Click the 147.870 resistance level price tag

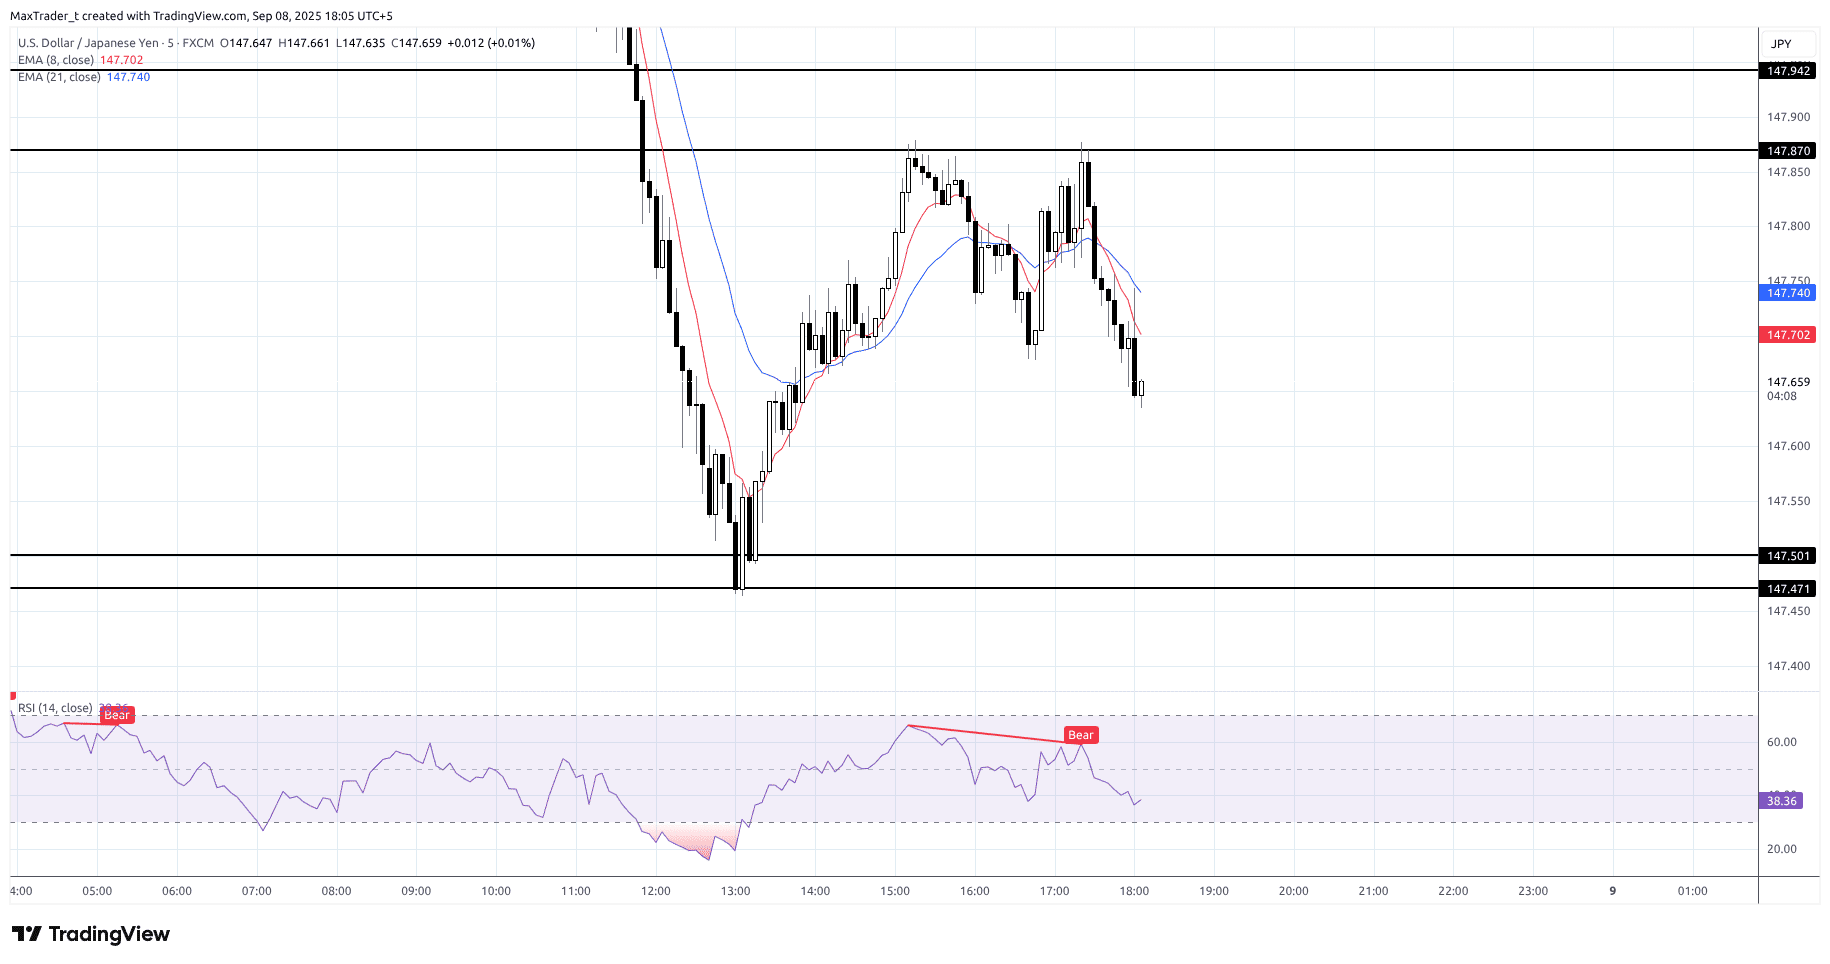(x=1787, y=151)
